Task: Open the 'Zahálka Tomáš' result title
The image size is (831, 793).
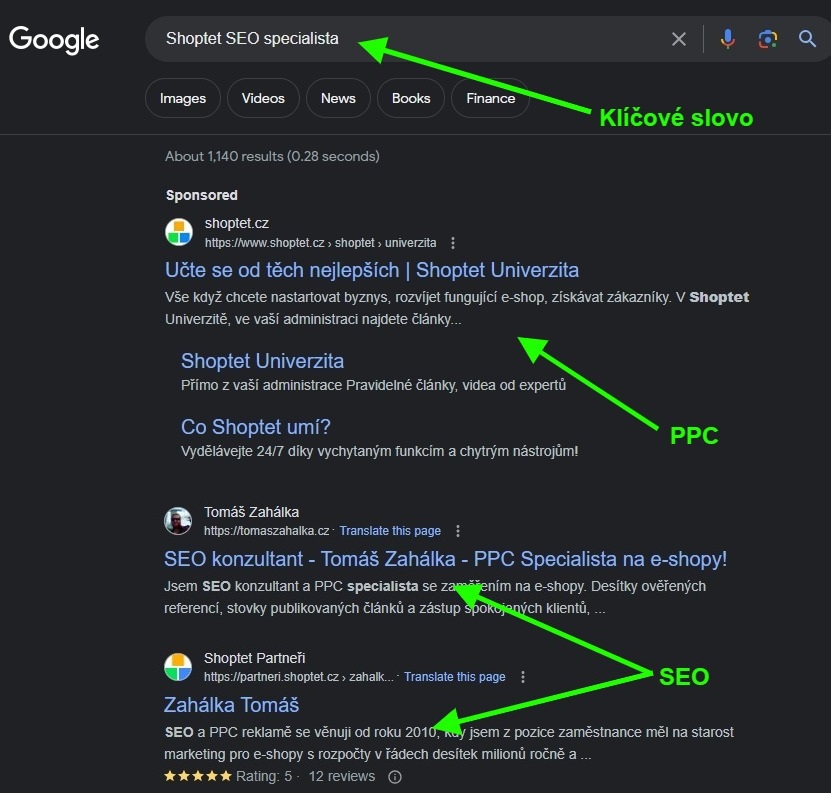Action: click(231, 705)
